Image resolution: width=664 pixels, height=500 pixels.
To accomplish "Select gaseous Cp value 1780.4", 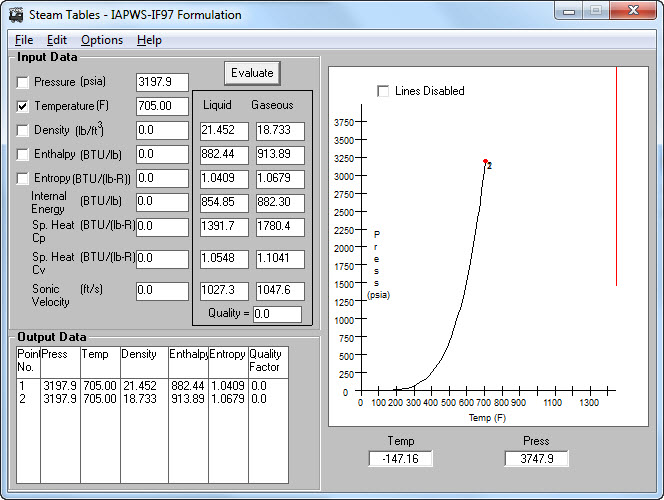I will pos(280,227).
